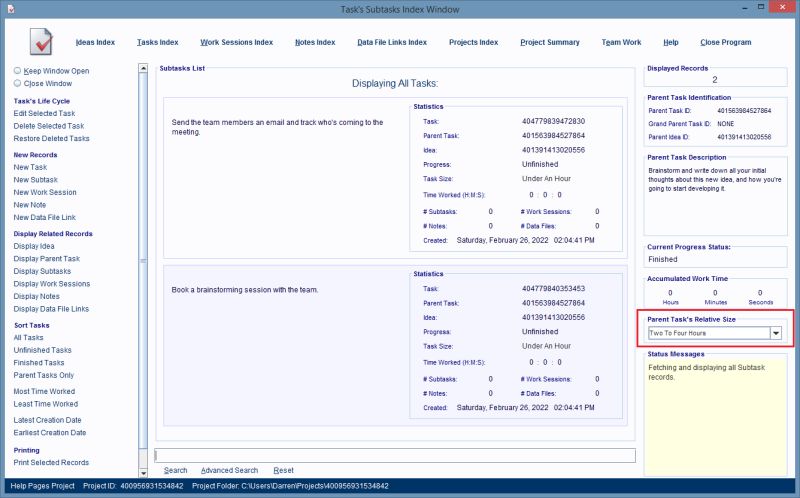Image resolution: width=800 pixels, height=498 pixels.
Task: Sort by Least Time Worked
Action: click(46, 404)
